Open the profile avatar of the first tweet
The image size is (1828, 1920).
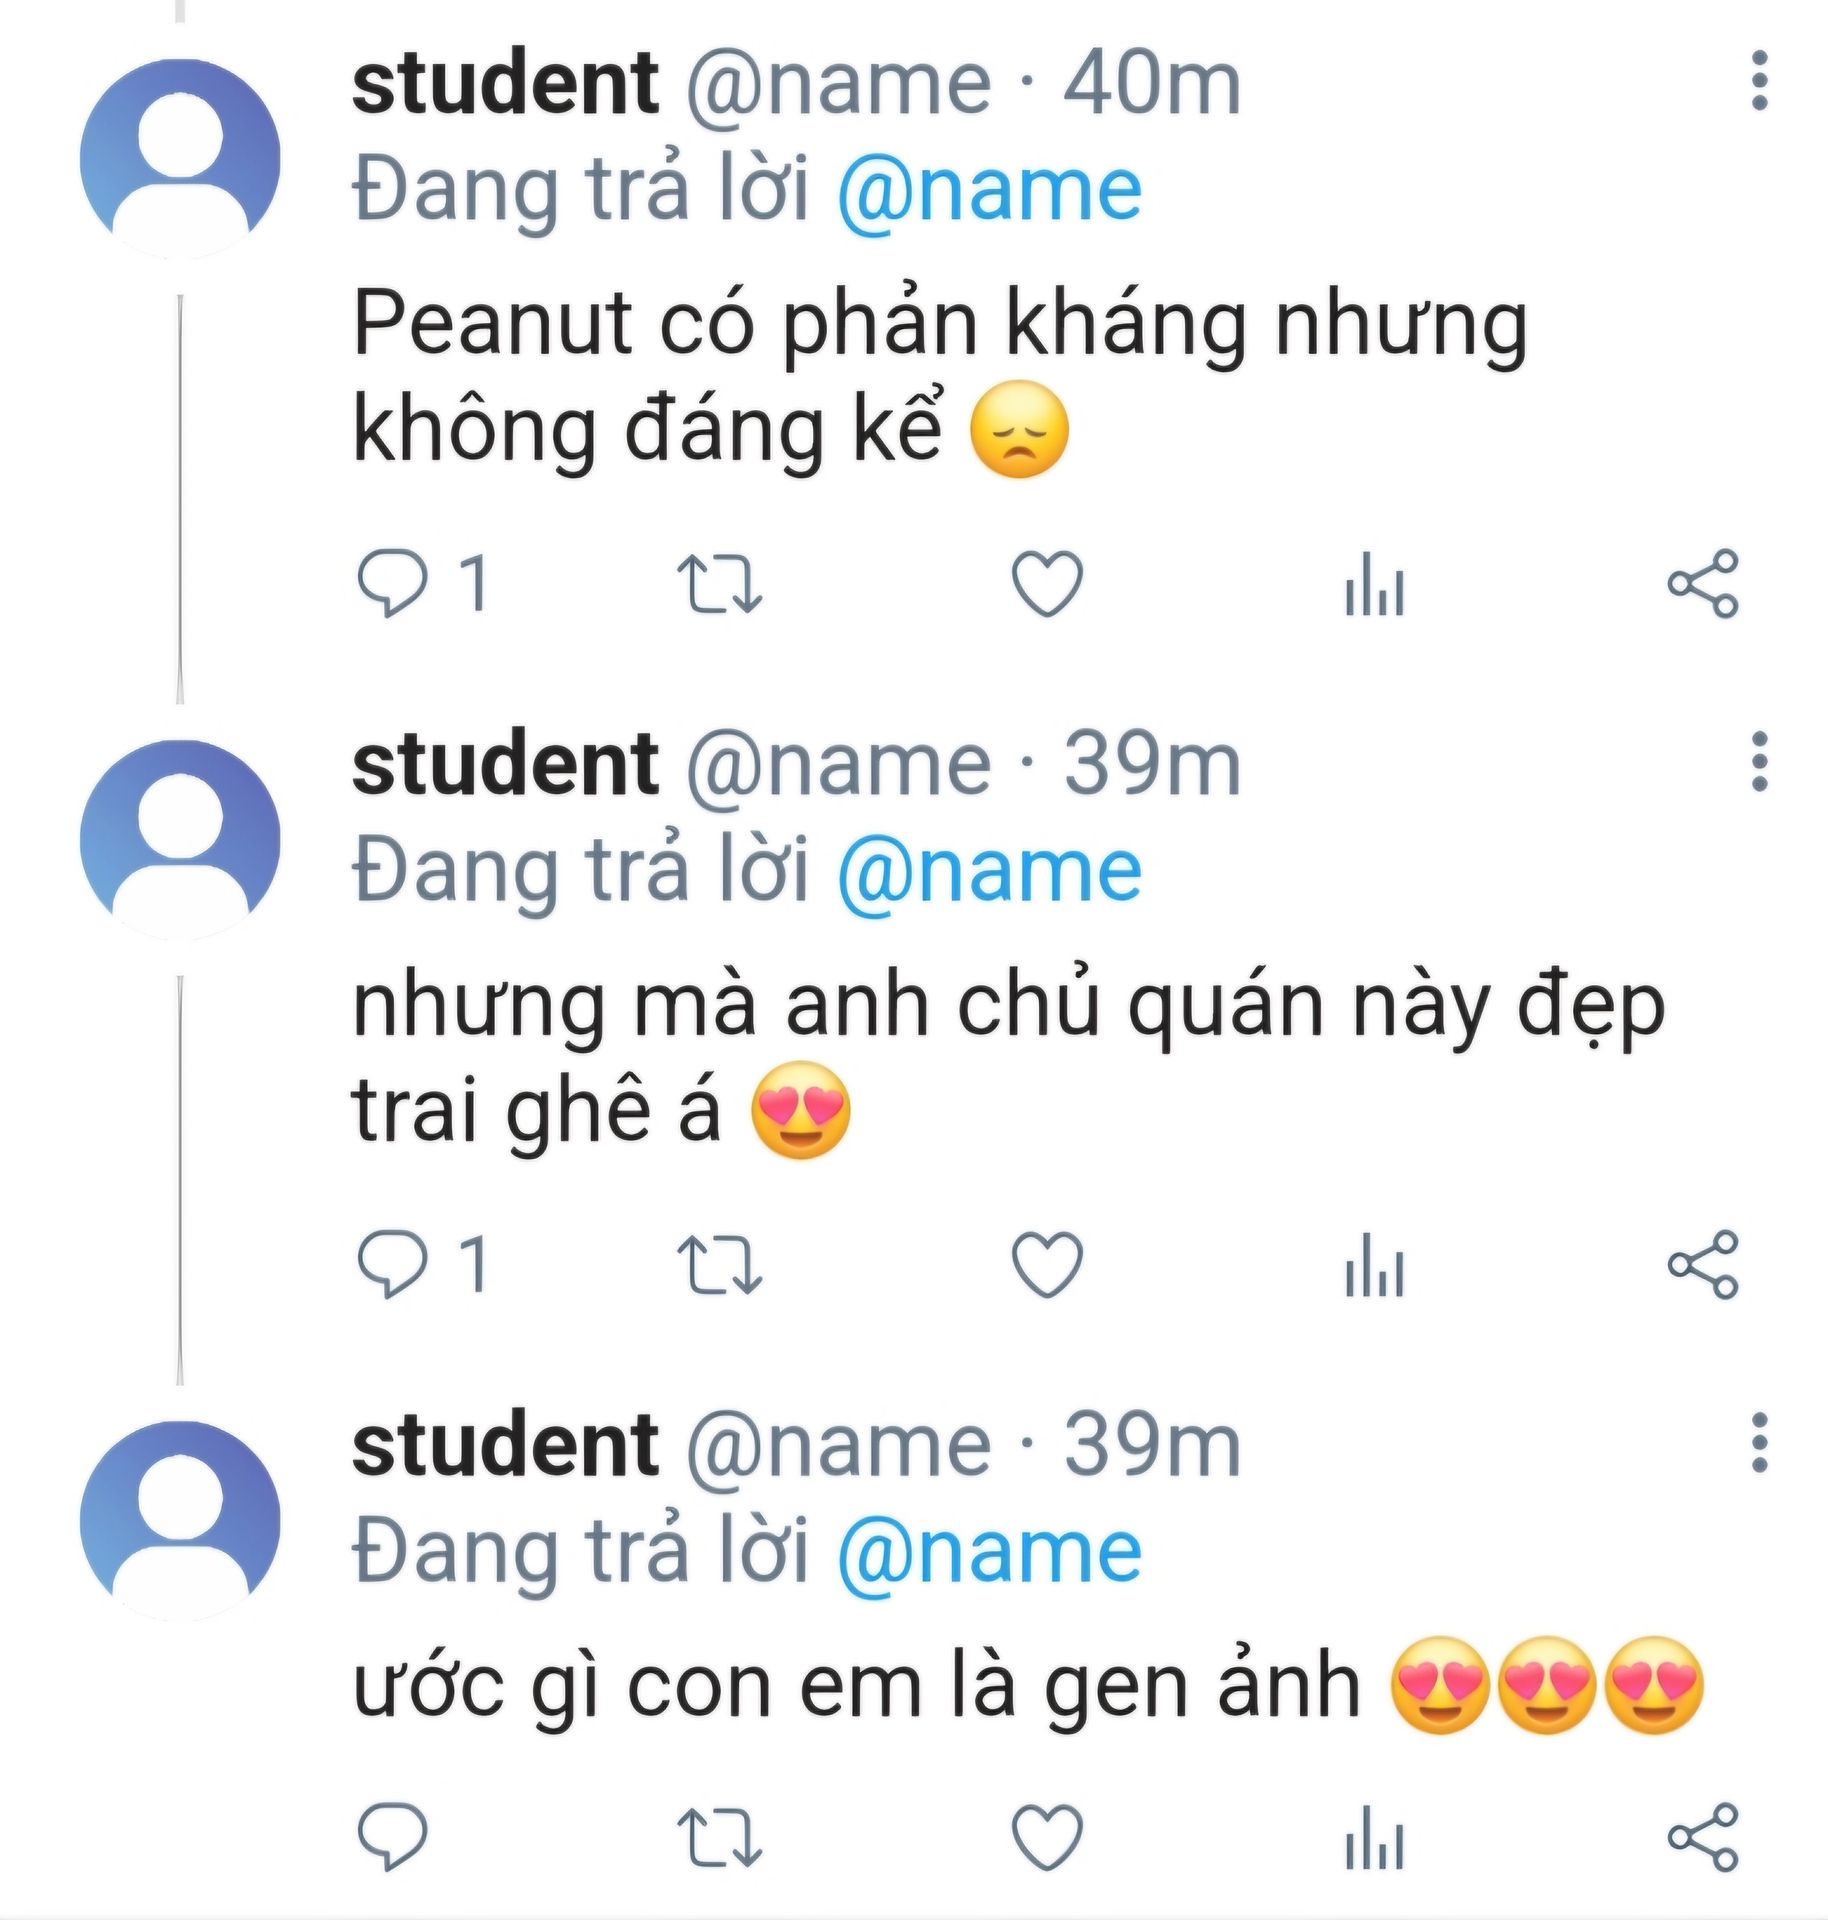(180, 159)
